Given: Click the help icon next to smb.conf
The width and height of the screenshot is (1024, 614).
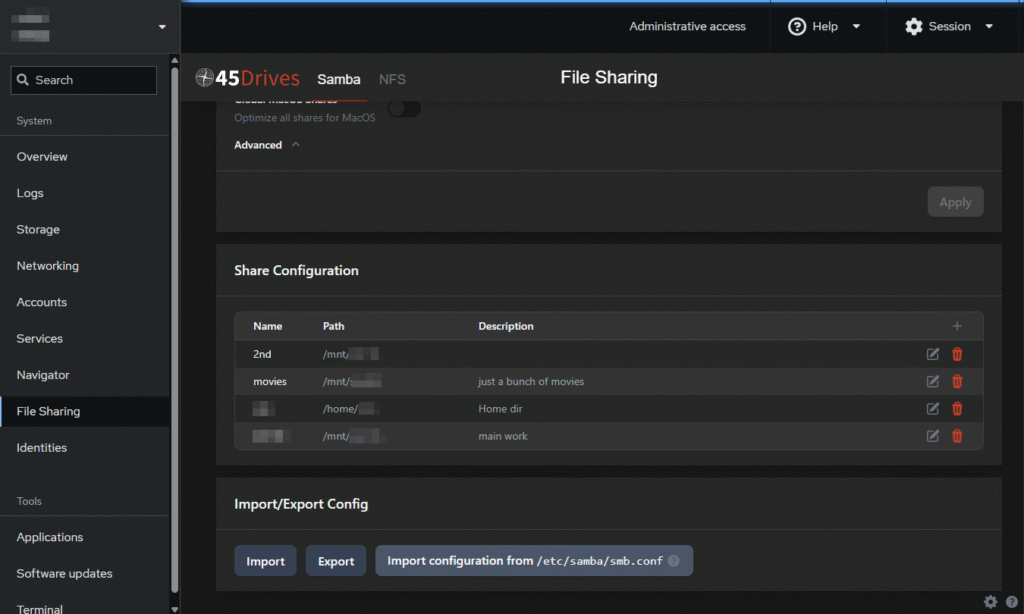Looking at the screenshot, I should pyautogui.click(x=674, y=561).
